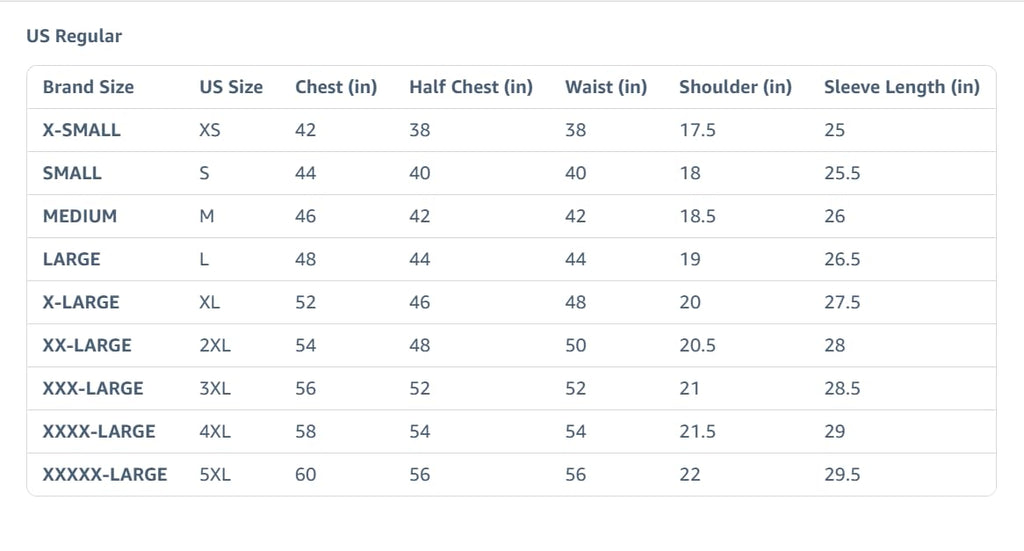
Task: Select the XXXXX-LARGE row label
Action: coord(104,475)
